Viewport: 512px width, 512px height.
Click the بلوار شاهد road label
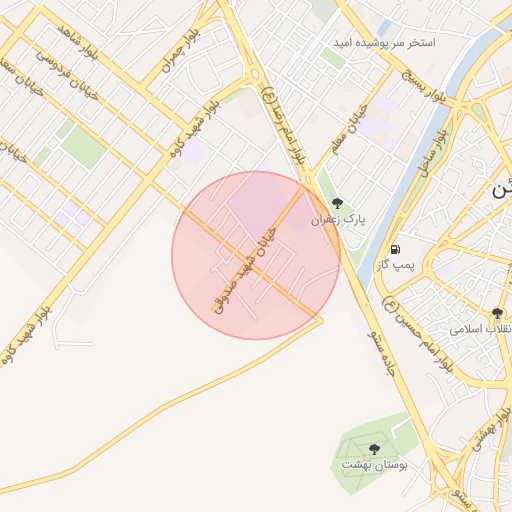(78, 42)
